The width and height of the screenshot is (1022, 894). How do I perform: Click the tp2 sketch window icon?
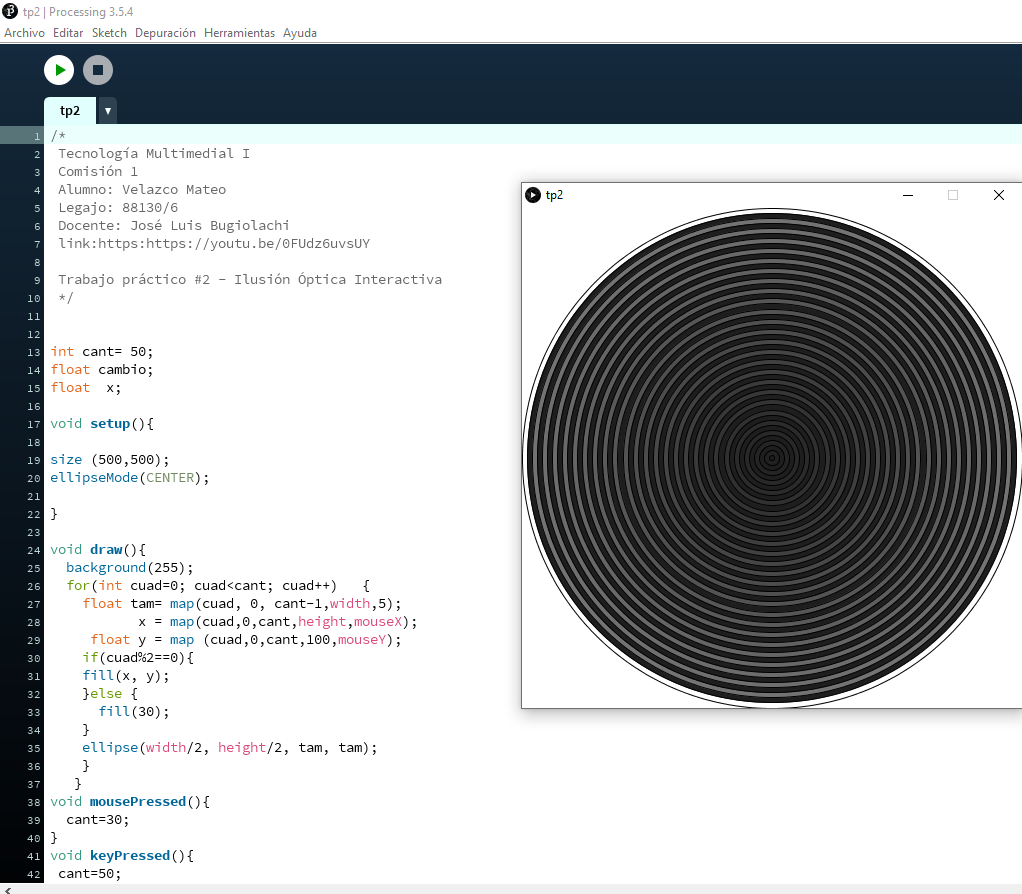533,195
